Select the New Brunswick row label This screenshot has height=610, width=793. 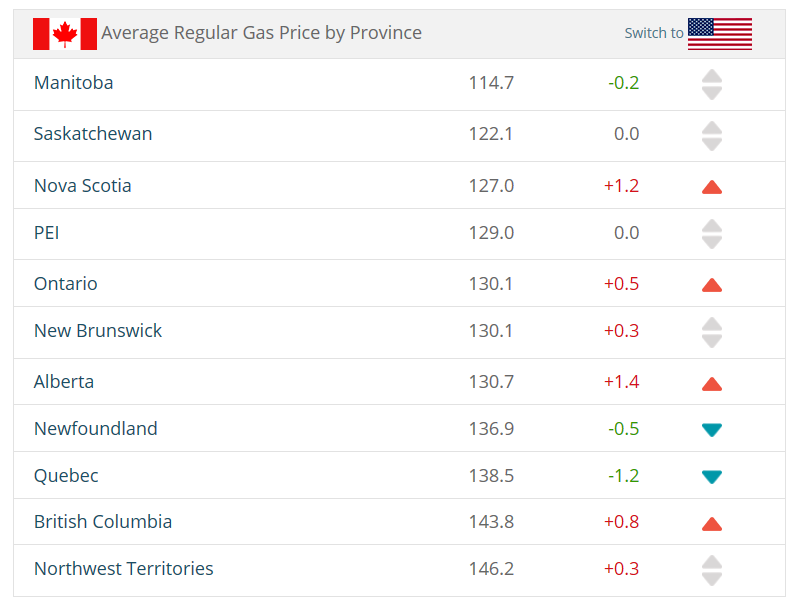(98, 331)
